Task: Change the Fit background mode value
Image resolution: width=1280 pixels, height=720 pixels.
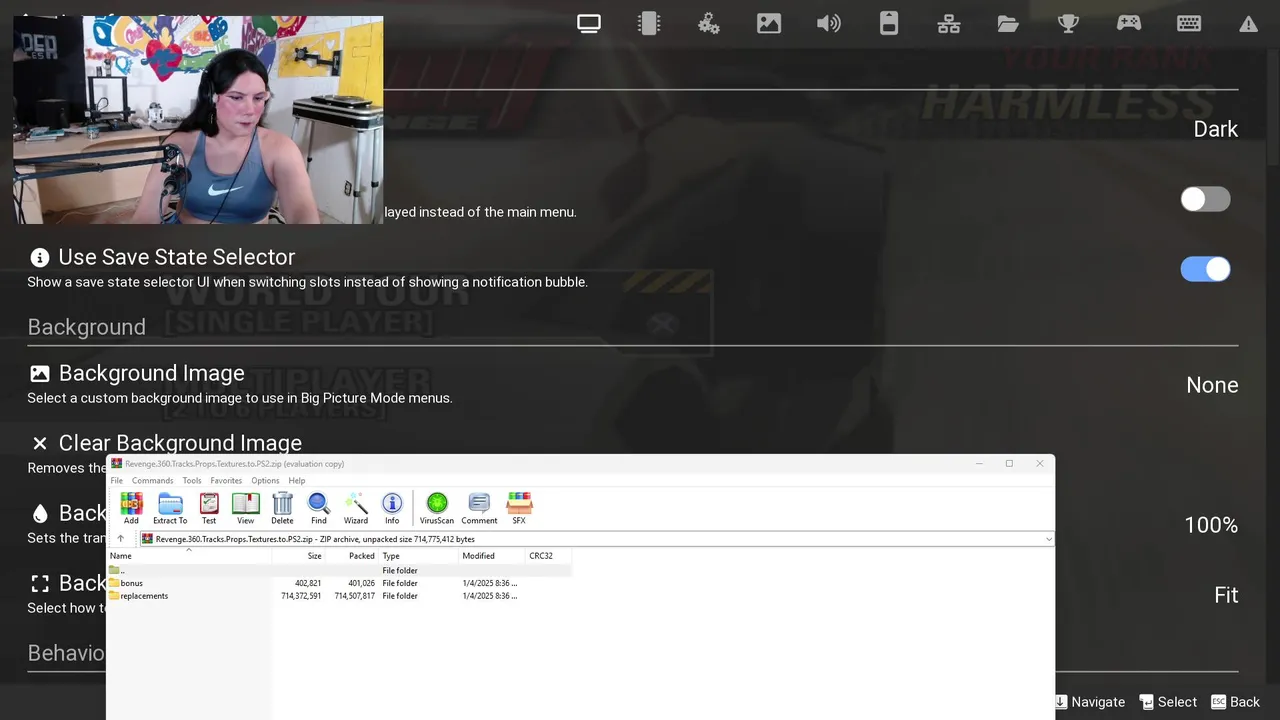Action: pyautogui.click(x=1226, y=595)
